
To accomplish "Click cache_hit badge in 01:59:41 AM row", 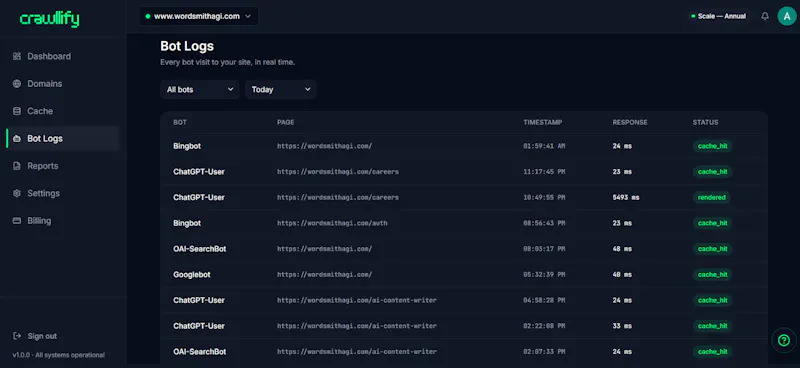I will click(712, 146).
